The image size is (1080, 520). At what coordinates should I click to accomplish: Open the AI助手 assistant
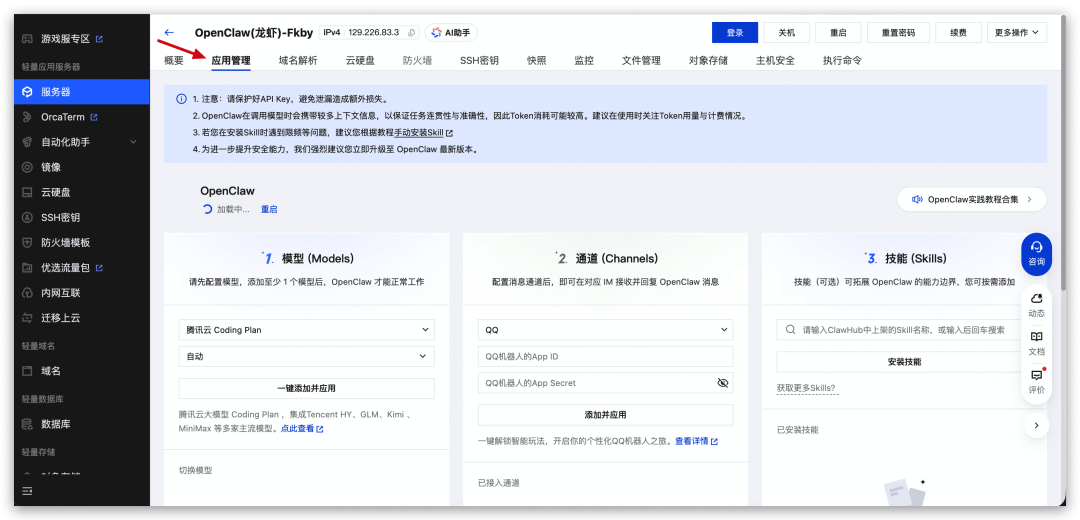coord(451,32)
